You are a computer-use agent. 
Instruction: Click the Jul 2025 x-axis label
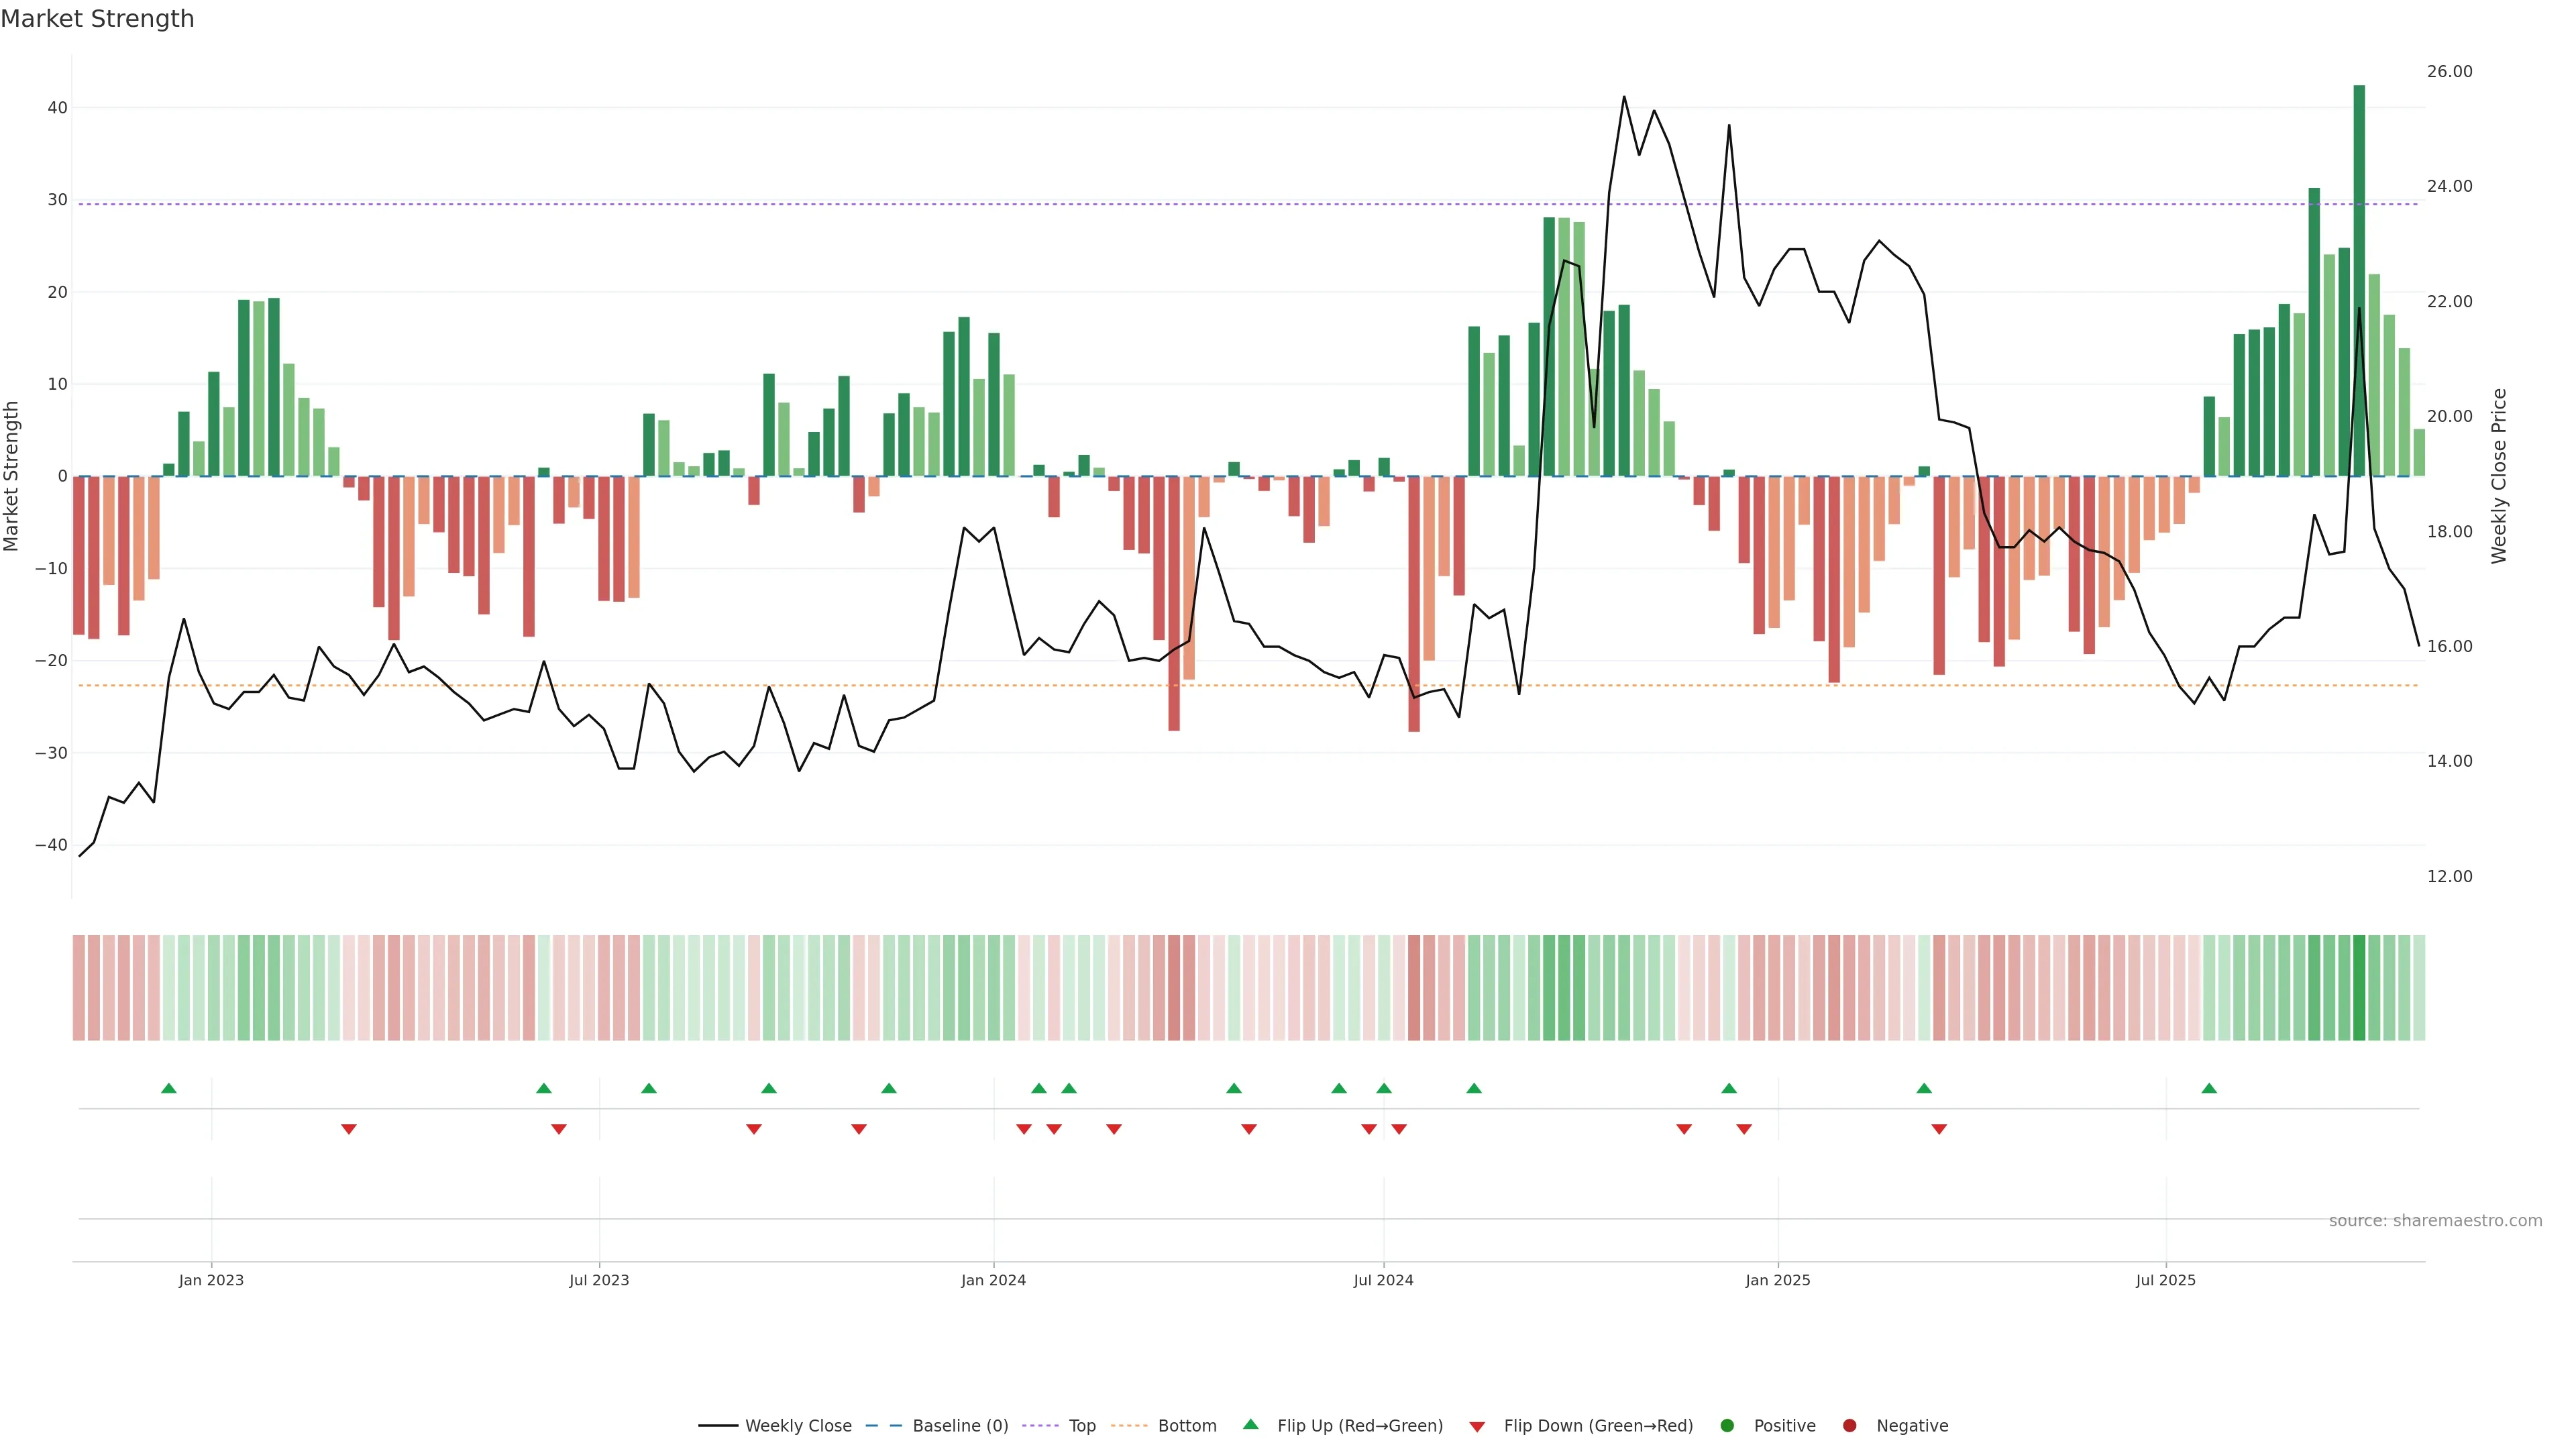click(2165, 1279)
